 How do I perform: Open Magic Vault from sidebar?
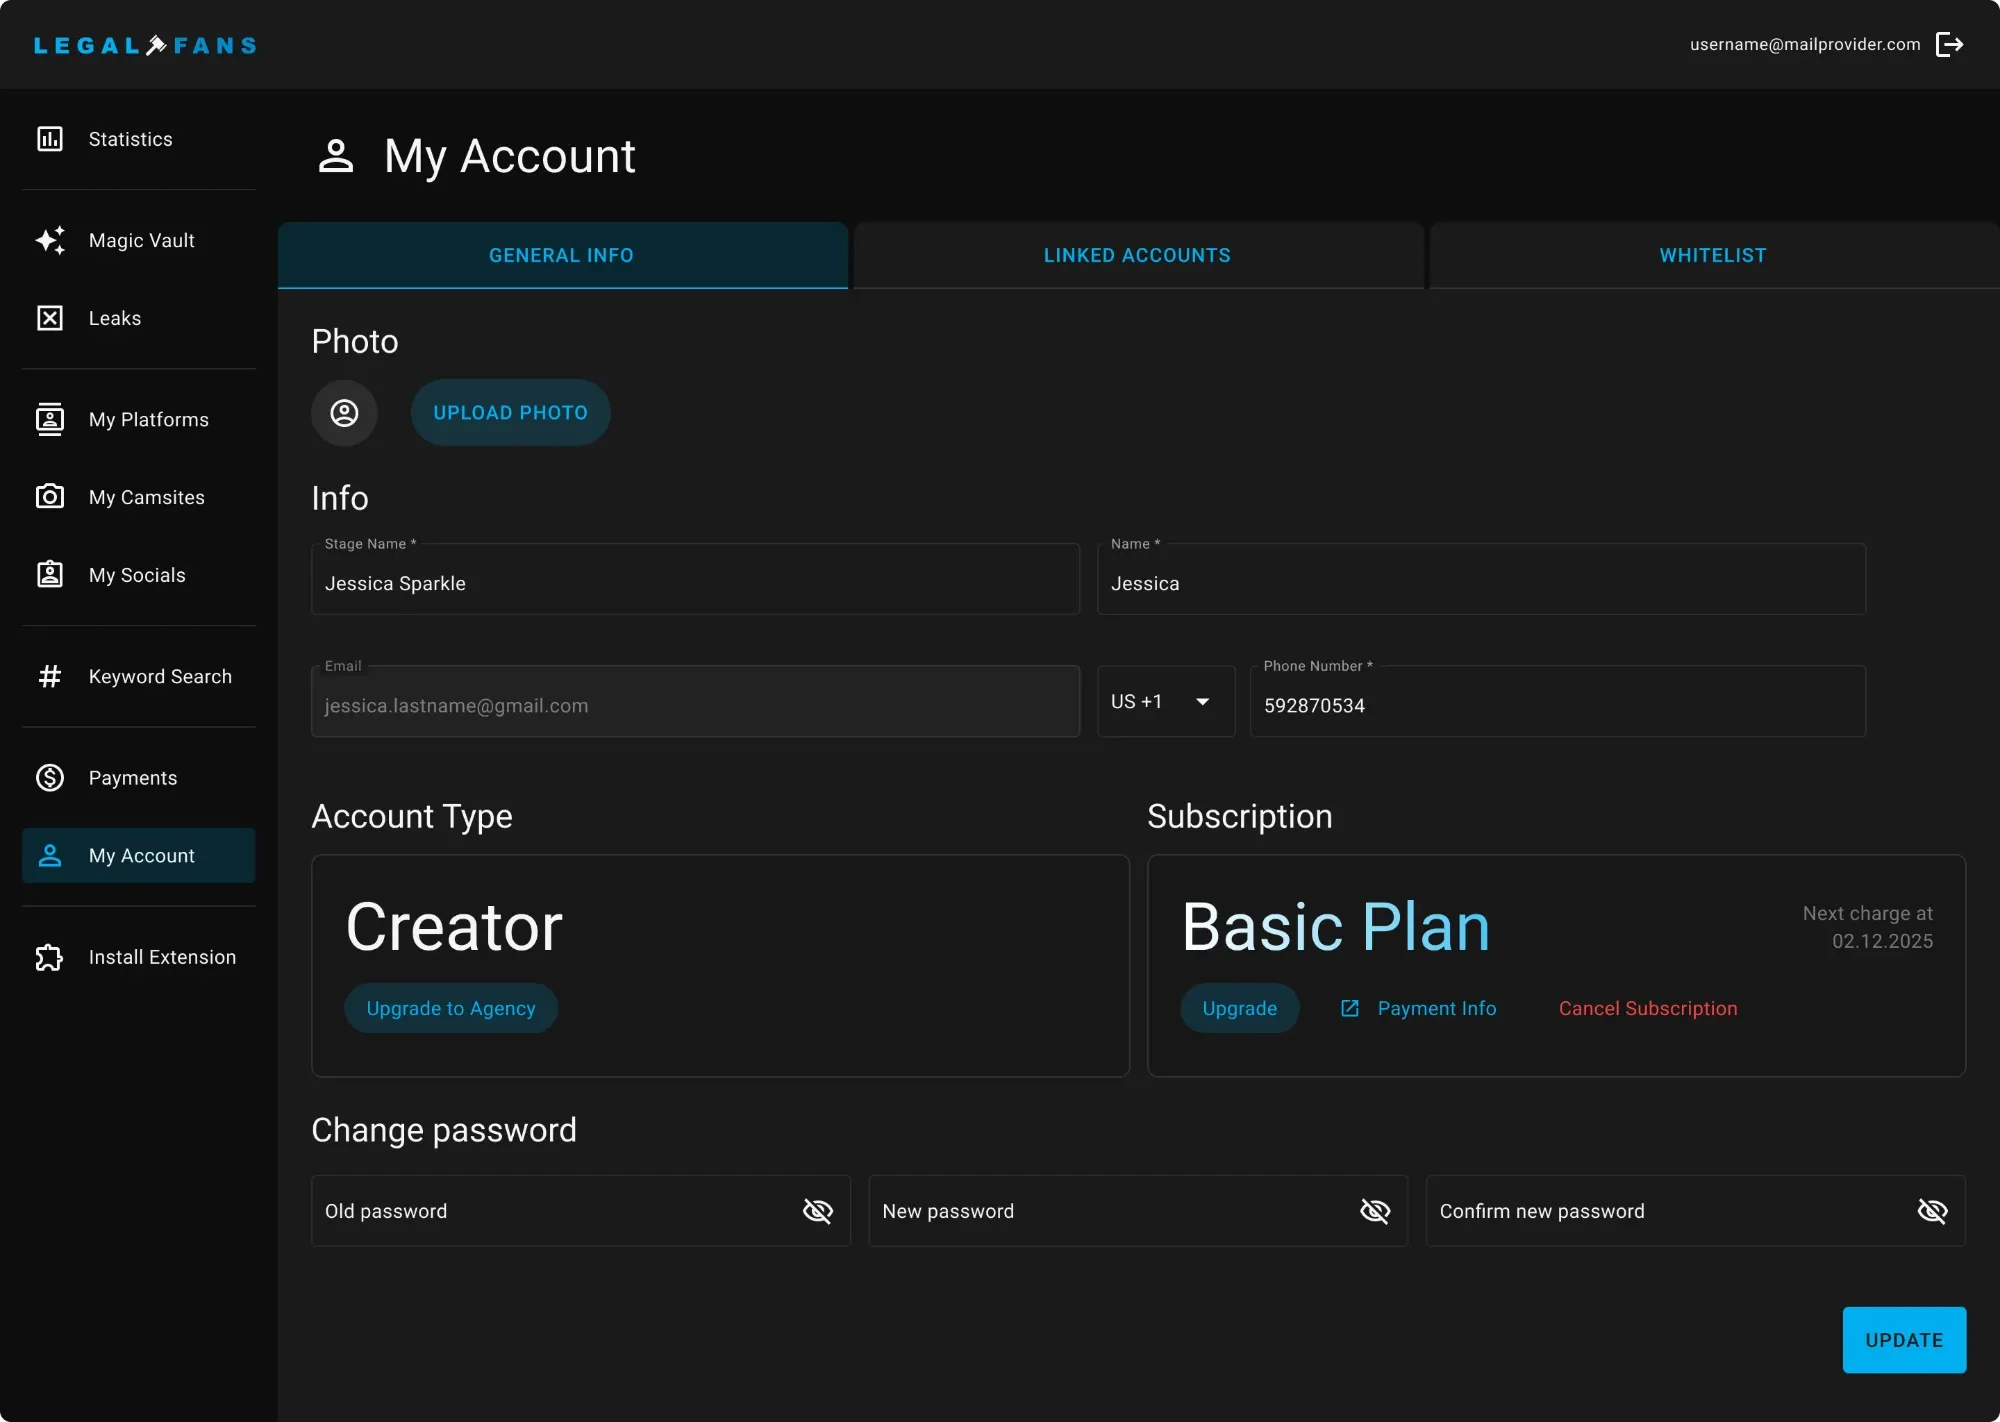pyautogui.click(x=138, y=240)
